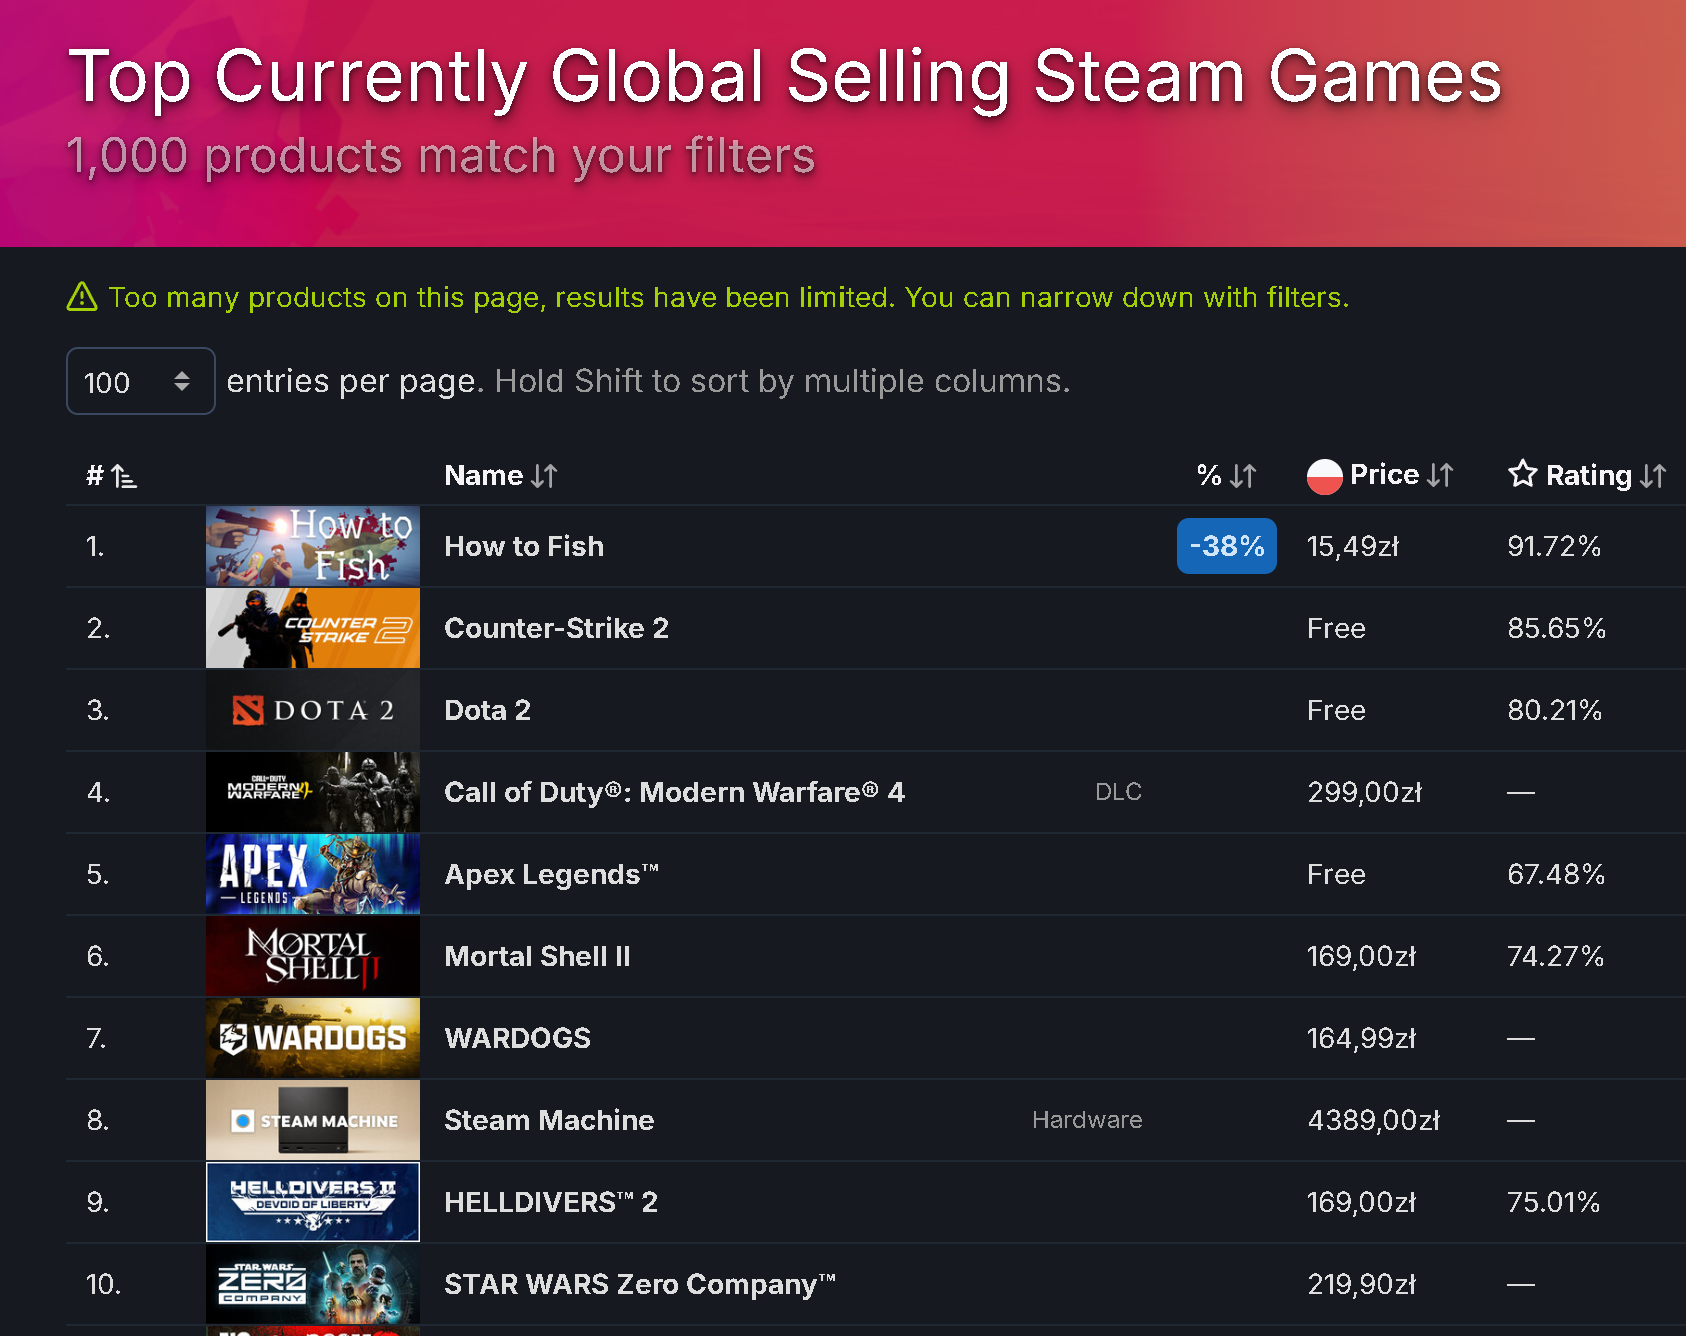Click the -38% discount badge
This screenshot has width=1686, height=1336.
click(1227, 546)
